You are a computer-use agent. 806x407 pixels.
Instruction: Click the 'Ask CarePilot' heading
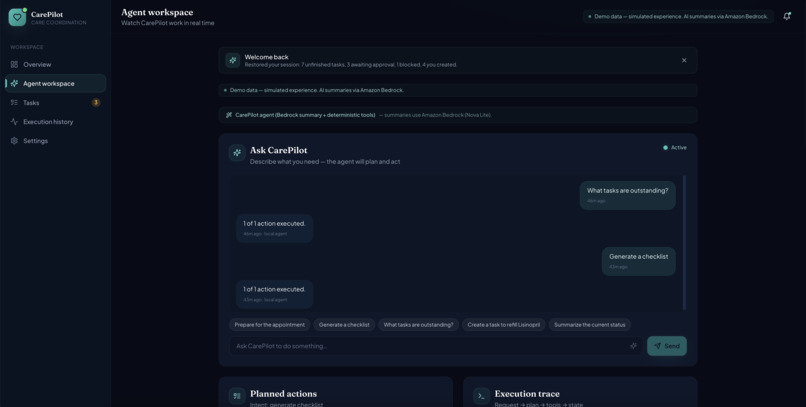(x=279, y=150)
